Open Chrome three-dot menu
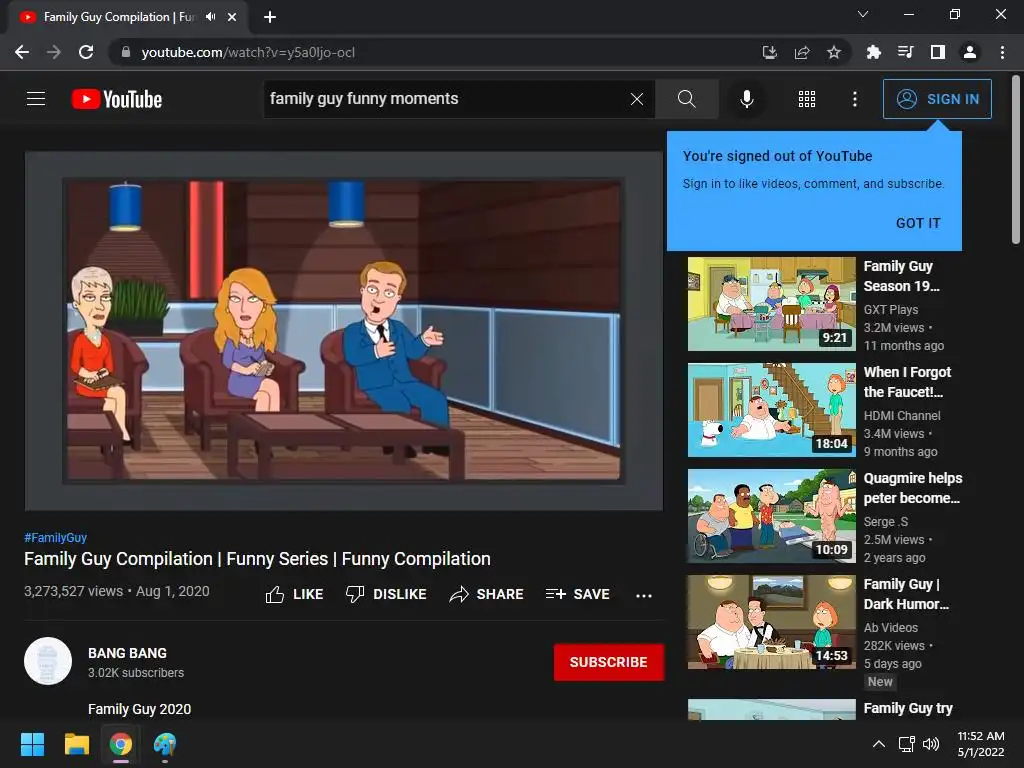Image resolution: width=1024 pixels, height=768 pixels. click(1002, 52)
